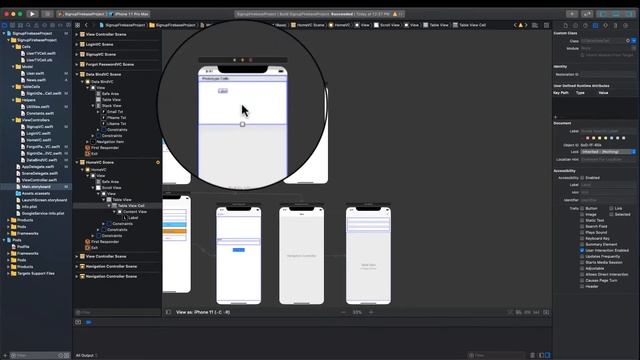Open the Custom Class dropdown

(x=634, y=41)
